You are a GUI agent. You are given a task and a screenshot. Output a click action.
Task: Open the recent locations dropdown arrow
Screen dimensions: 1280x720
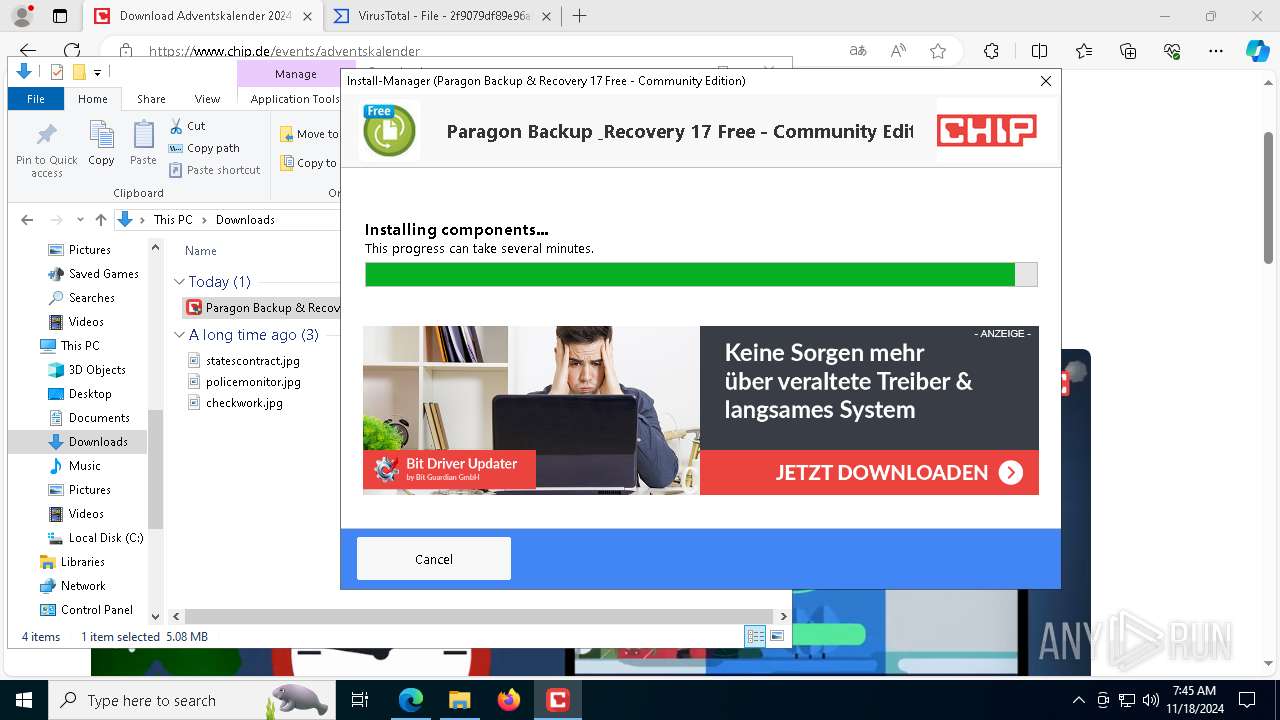point(80,220)
